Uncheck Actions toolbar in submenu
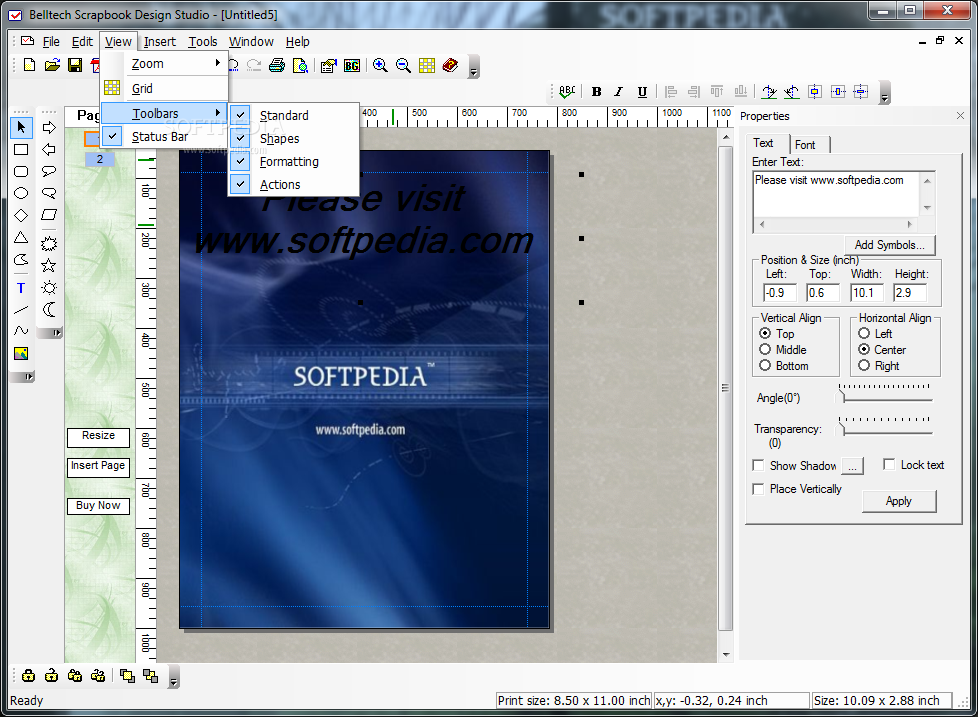This screenshot has width=978, height=717. click(x=293, y=185)
